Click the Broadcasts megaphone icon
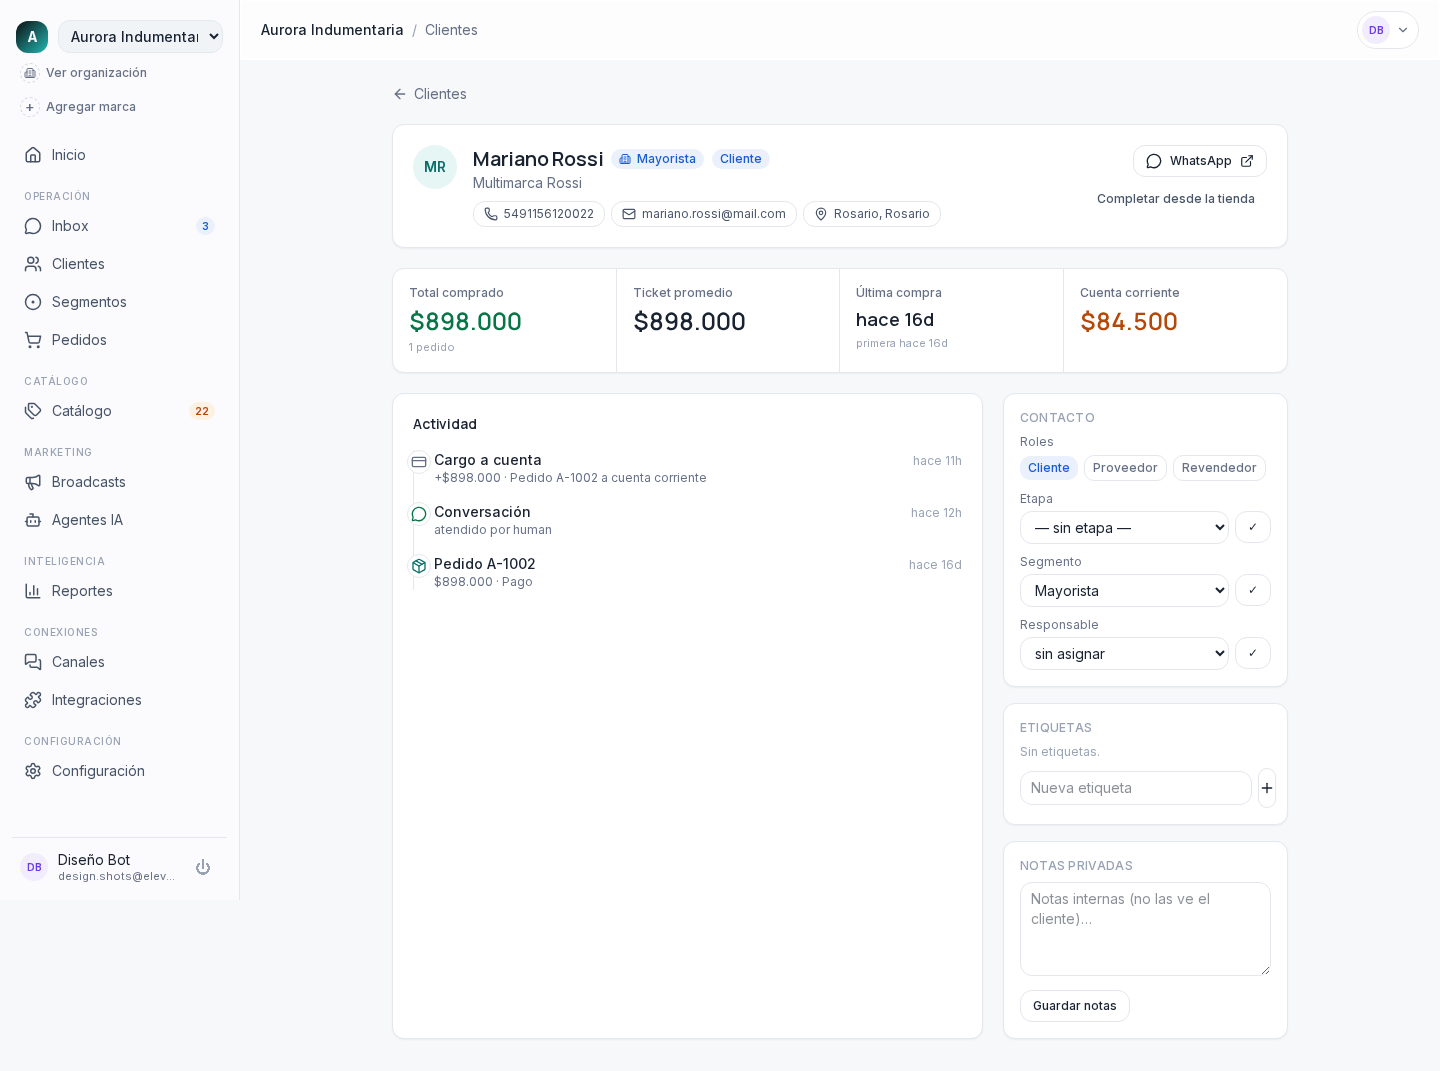The width and height of the screenshot is (1440, 1071). point(33,482)
